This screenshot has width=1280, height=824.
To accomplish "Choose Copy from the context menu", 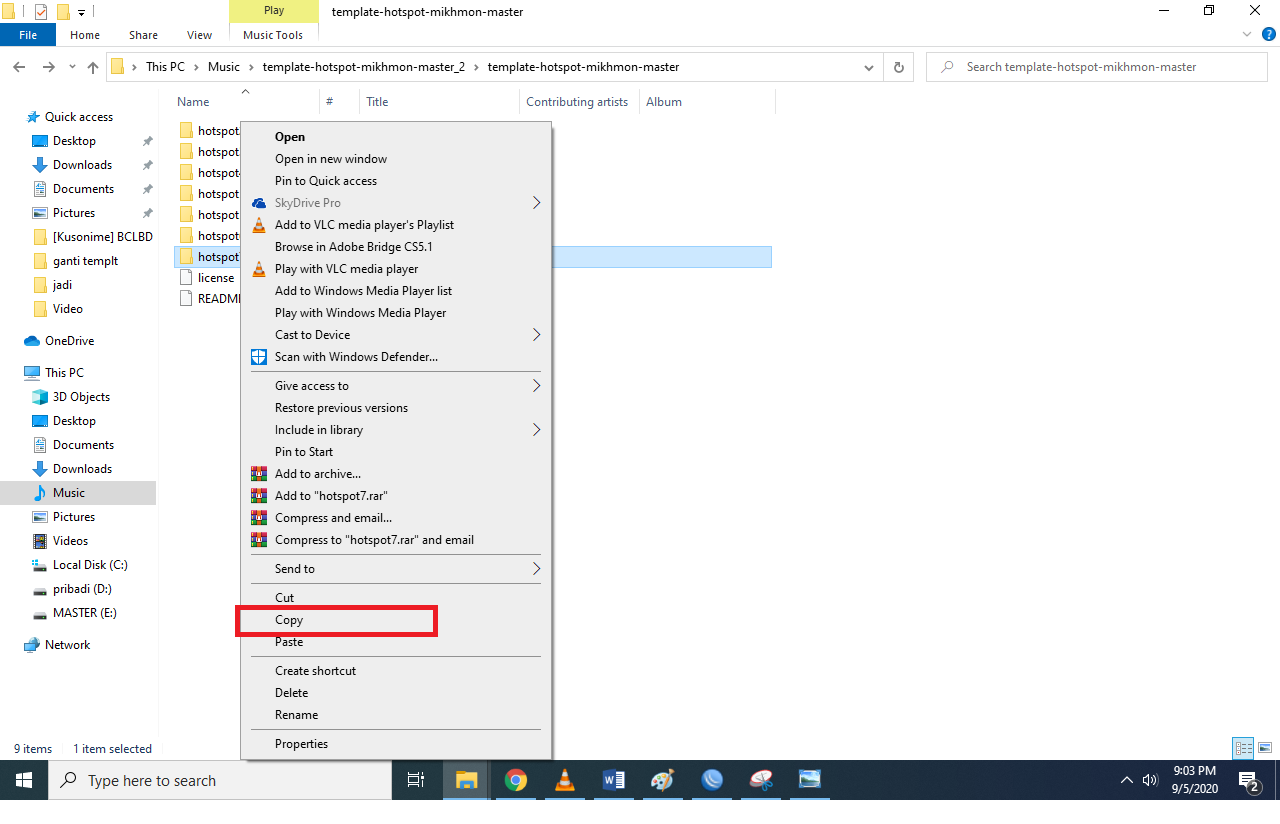I will pos(396,620).
